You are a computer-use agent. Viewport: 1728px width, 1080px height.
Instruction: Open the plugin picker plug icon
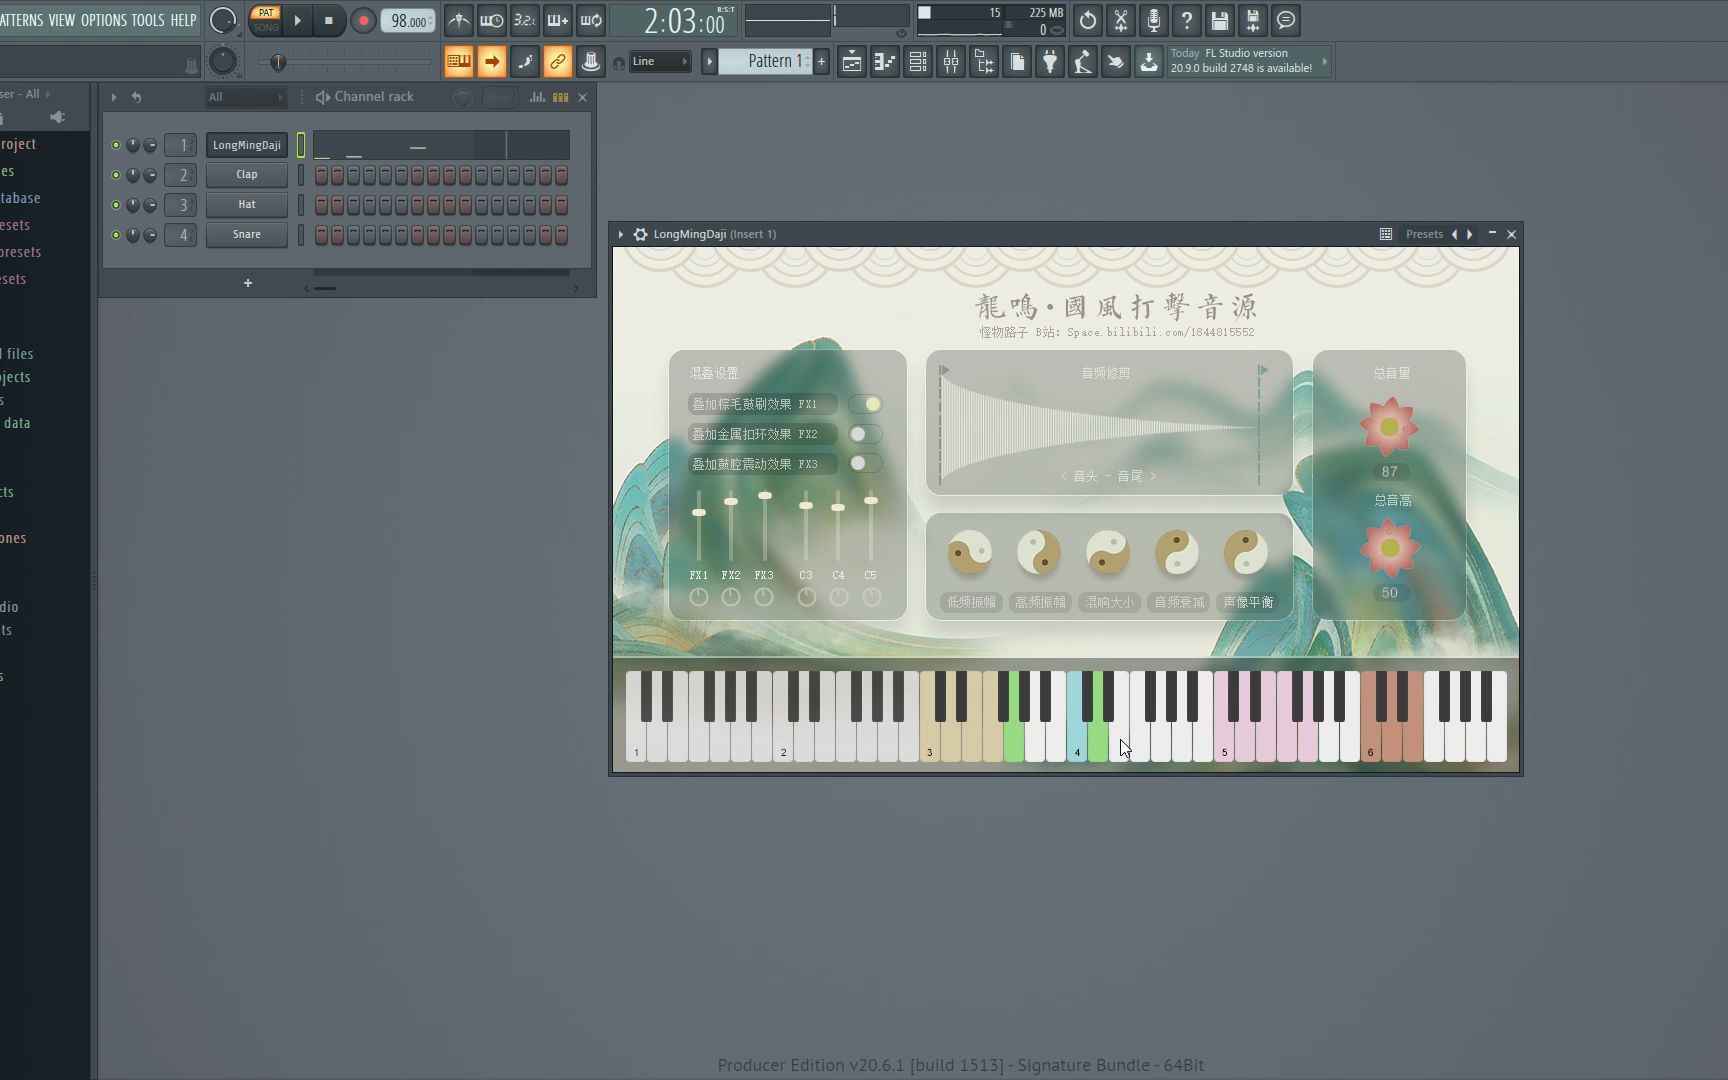(x=1050, y=62)
